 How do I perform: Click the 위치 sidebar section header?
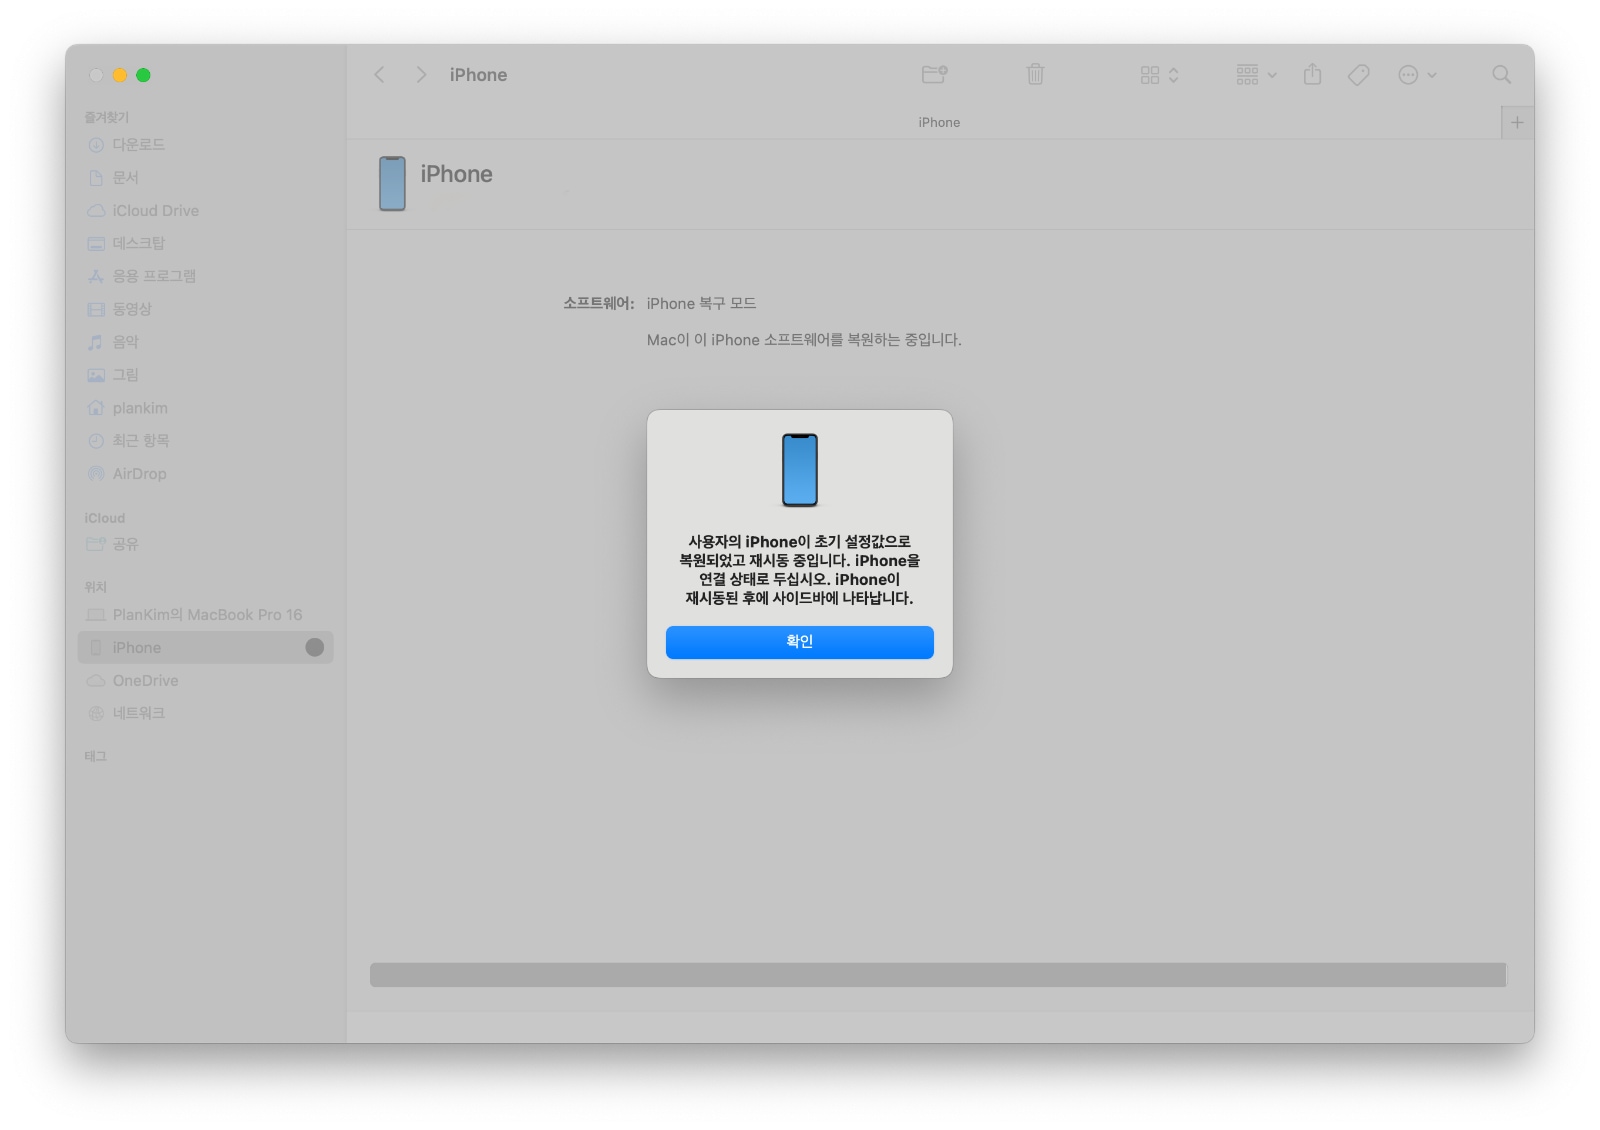tap(96, 587)
